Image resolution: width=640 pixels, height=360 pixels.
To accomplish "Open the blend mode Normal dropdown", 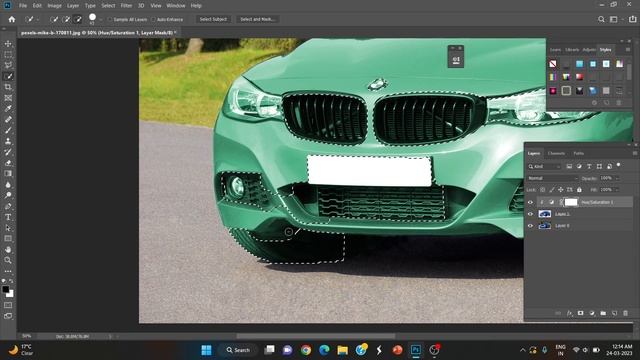I will pos(552,178).
